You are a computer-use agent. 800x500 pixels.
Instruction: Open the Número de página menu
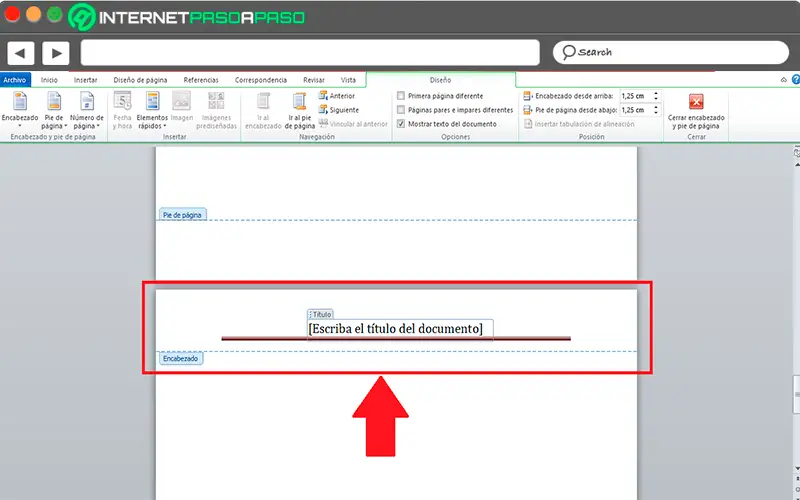pos(87,110)
